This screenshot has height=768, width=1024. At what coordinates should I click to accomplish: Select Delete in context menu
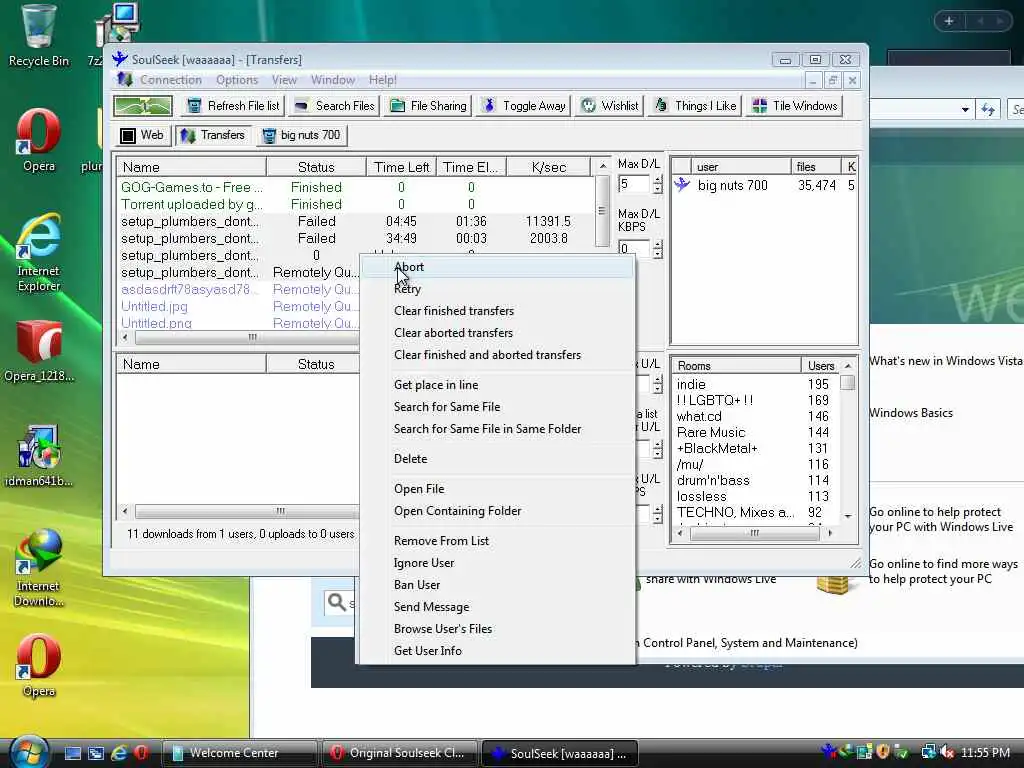(x=497, y=458)
